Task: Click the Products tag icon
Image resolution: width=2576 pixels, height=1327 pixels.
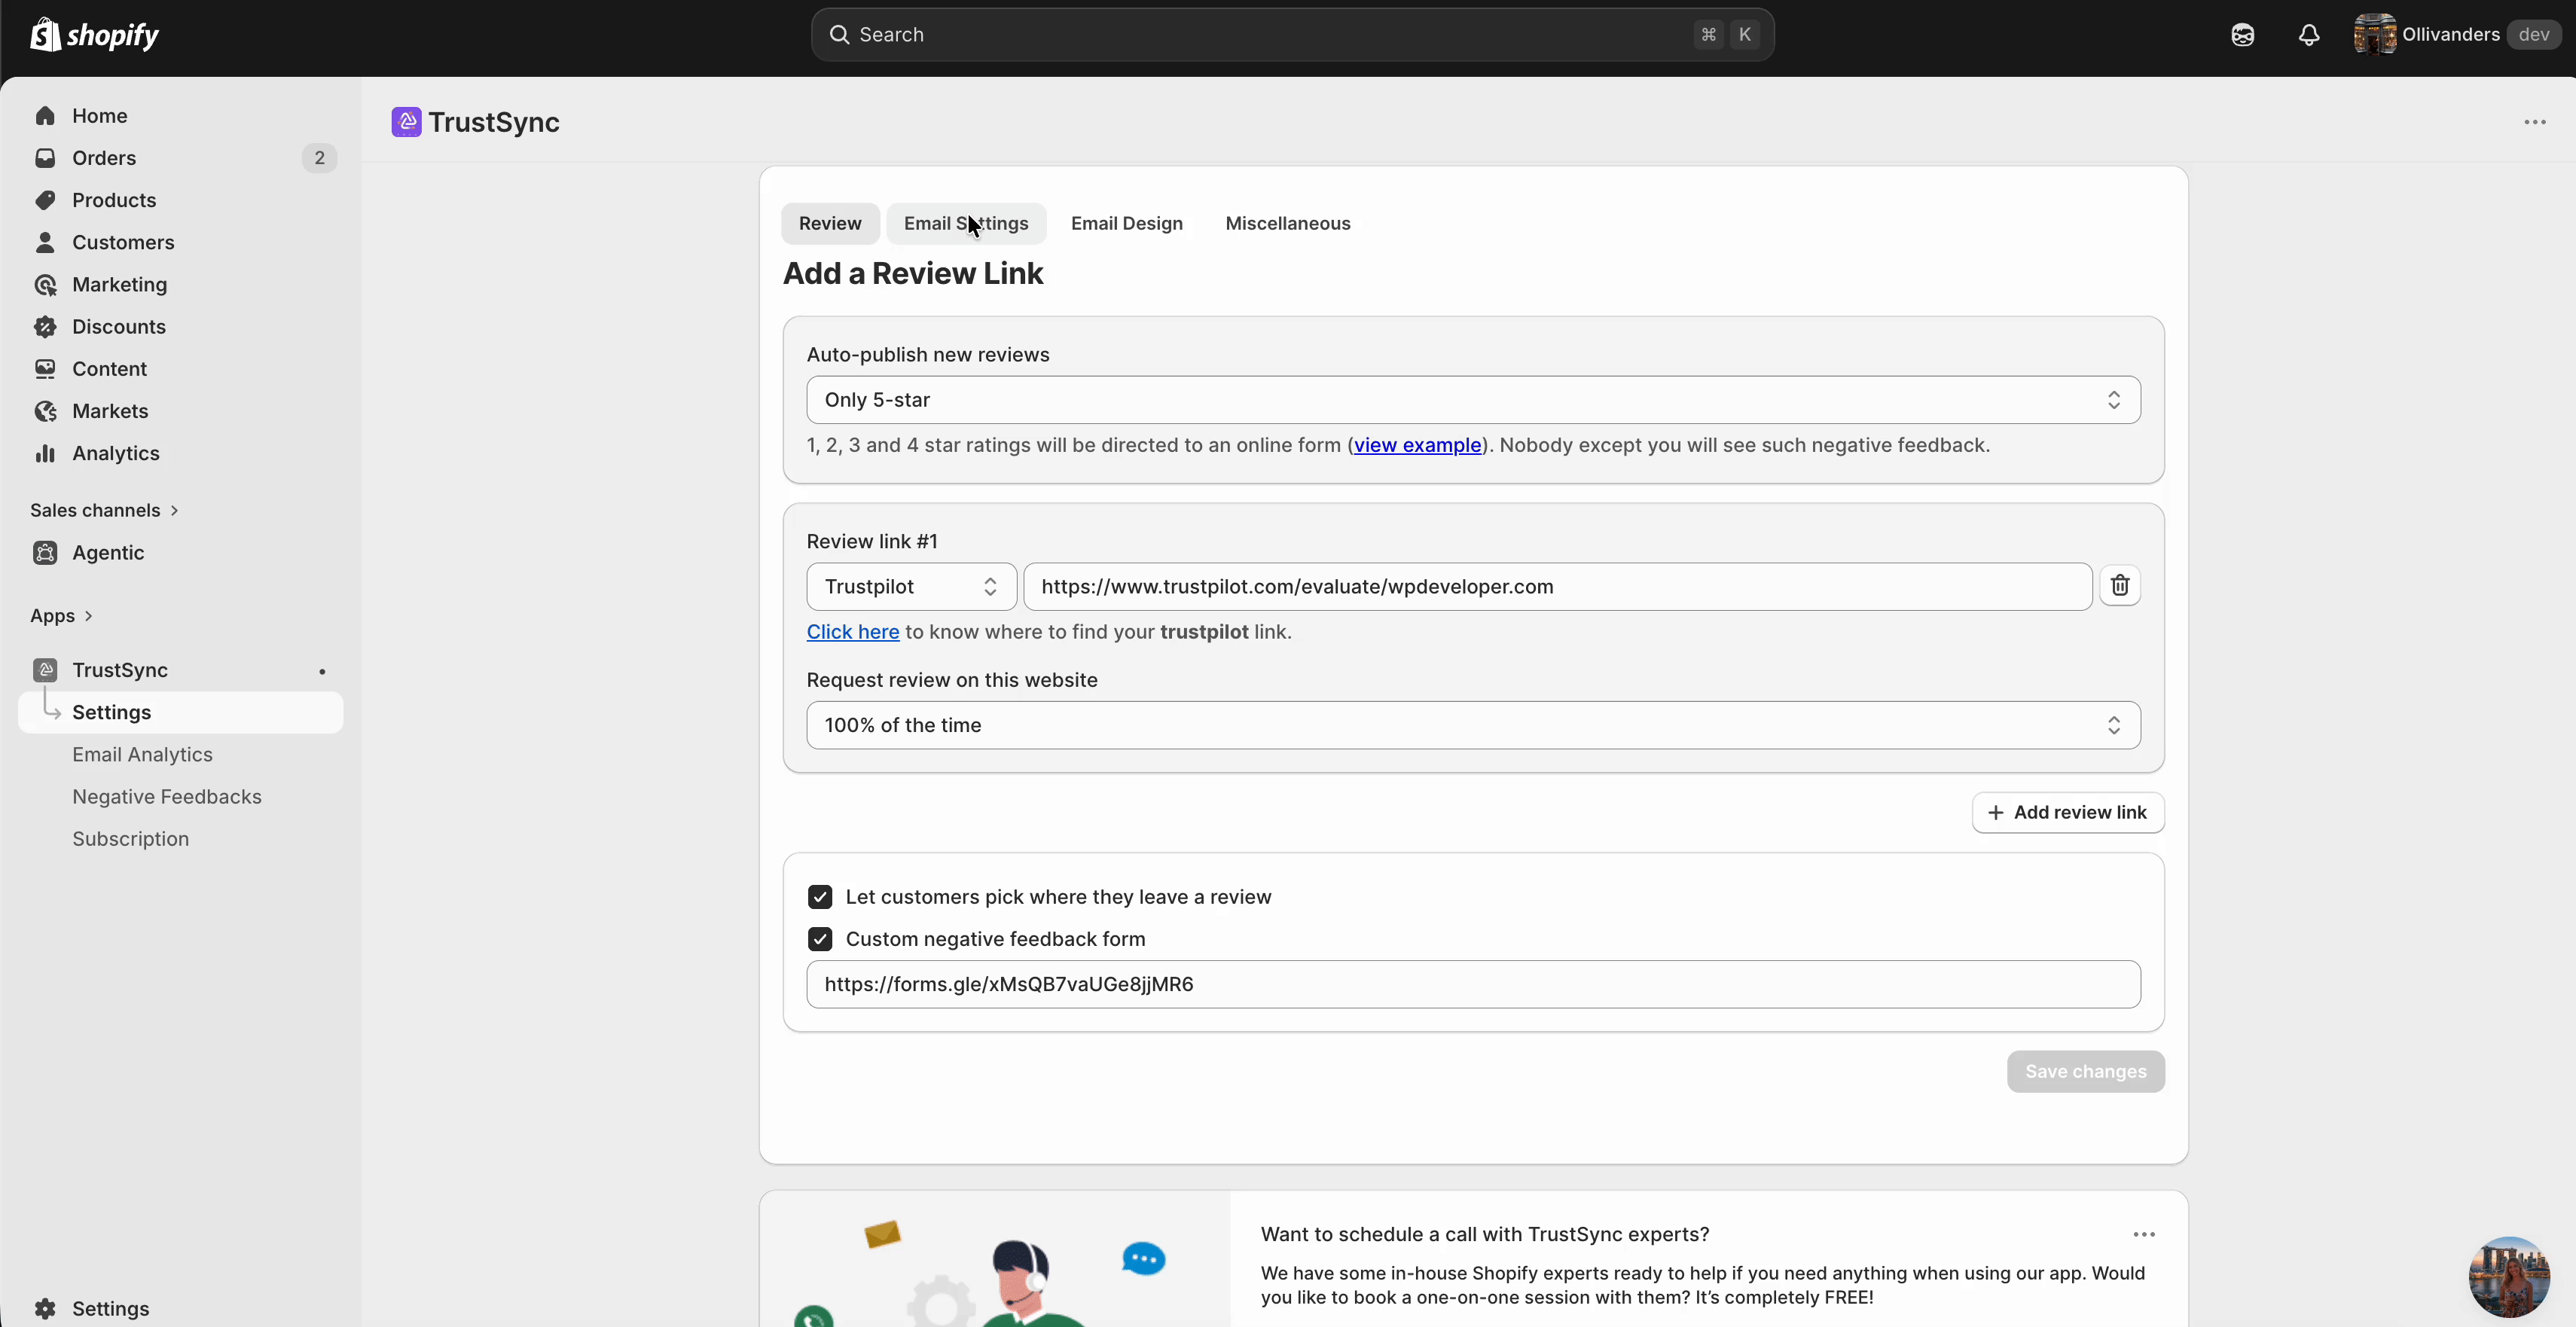Action: click(45, 200)
